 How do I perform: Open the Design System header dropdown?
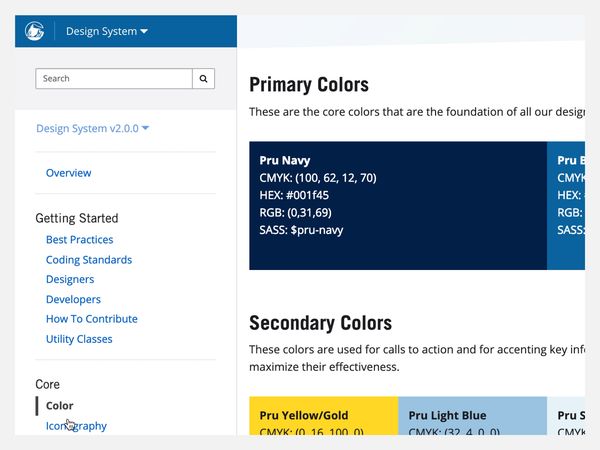tap(107, 31)
